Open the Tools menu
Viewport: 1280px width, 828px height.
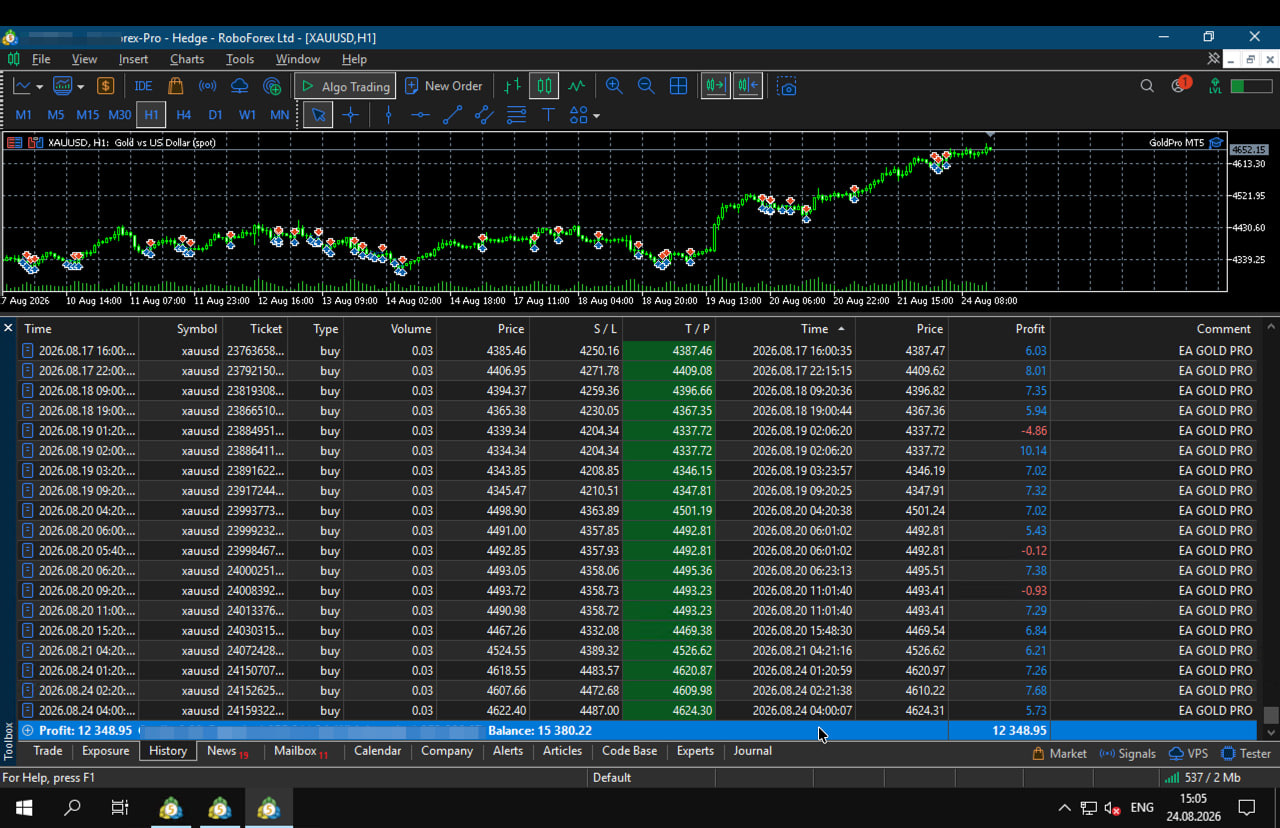pos(240,59)
